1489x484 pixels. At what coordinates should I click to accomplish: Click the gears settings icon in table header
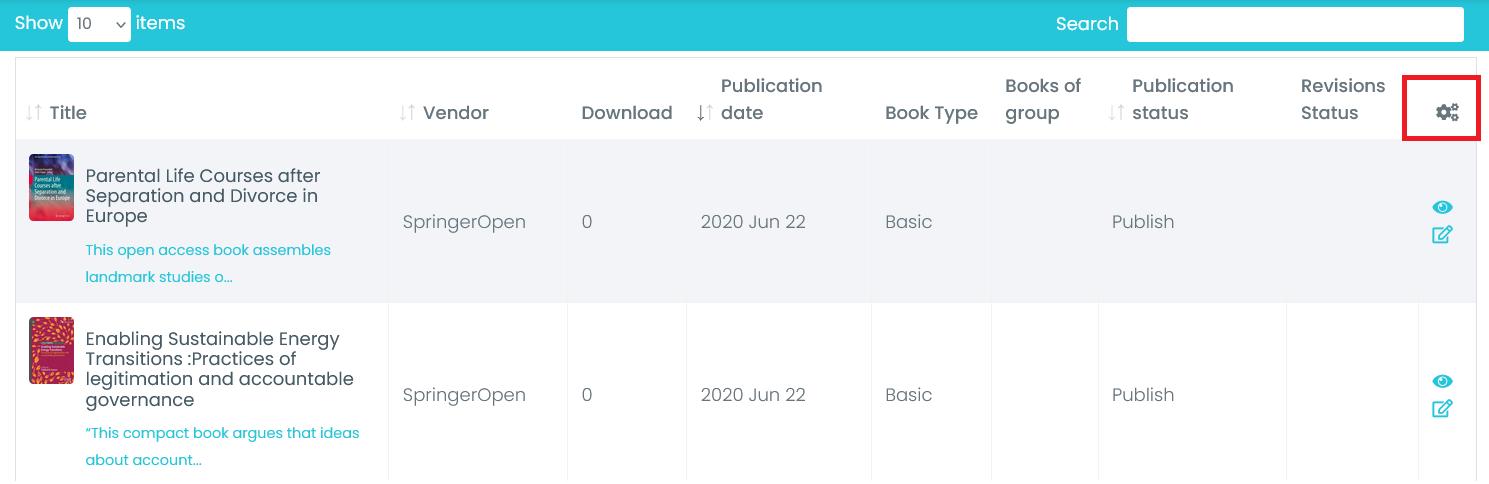[x=1446, y=112]
